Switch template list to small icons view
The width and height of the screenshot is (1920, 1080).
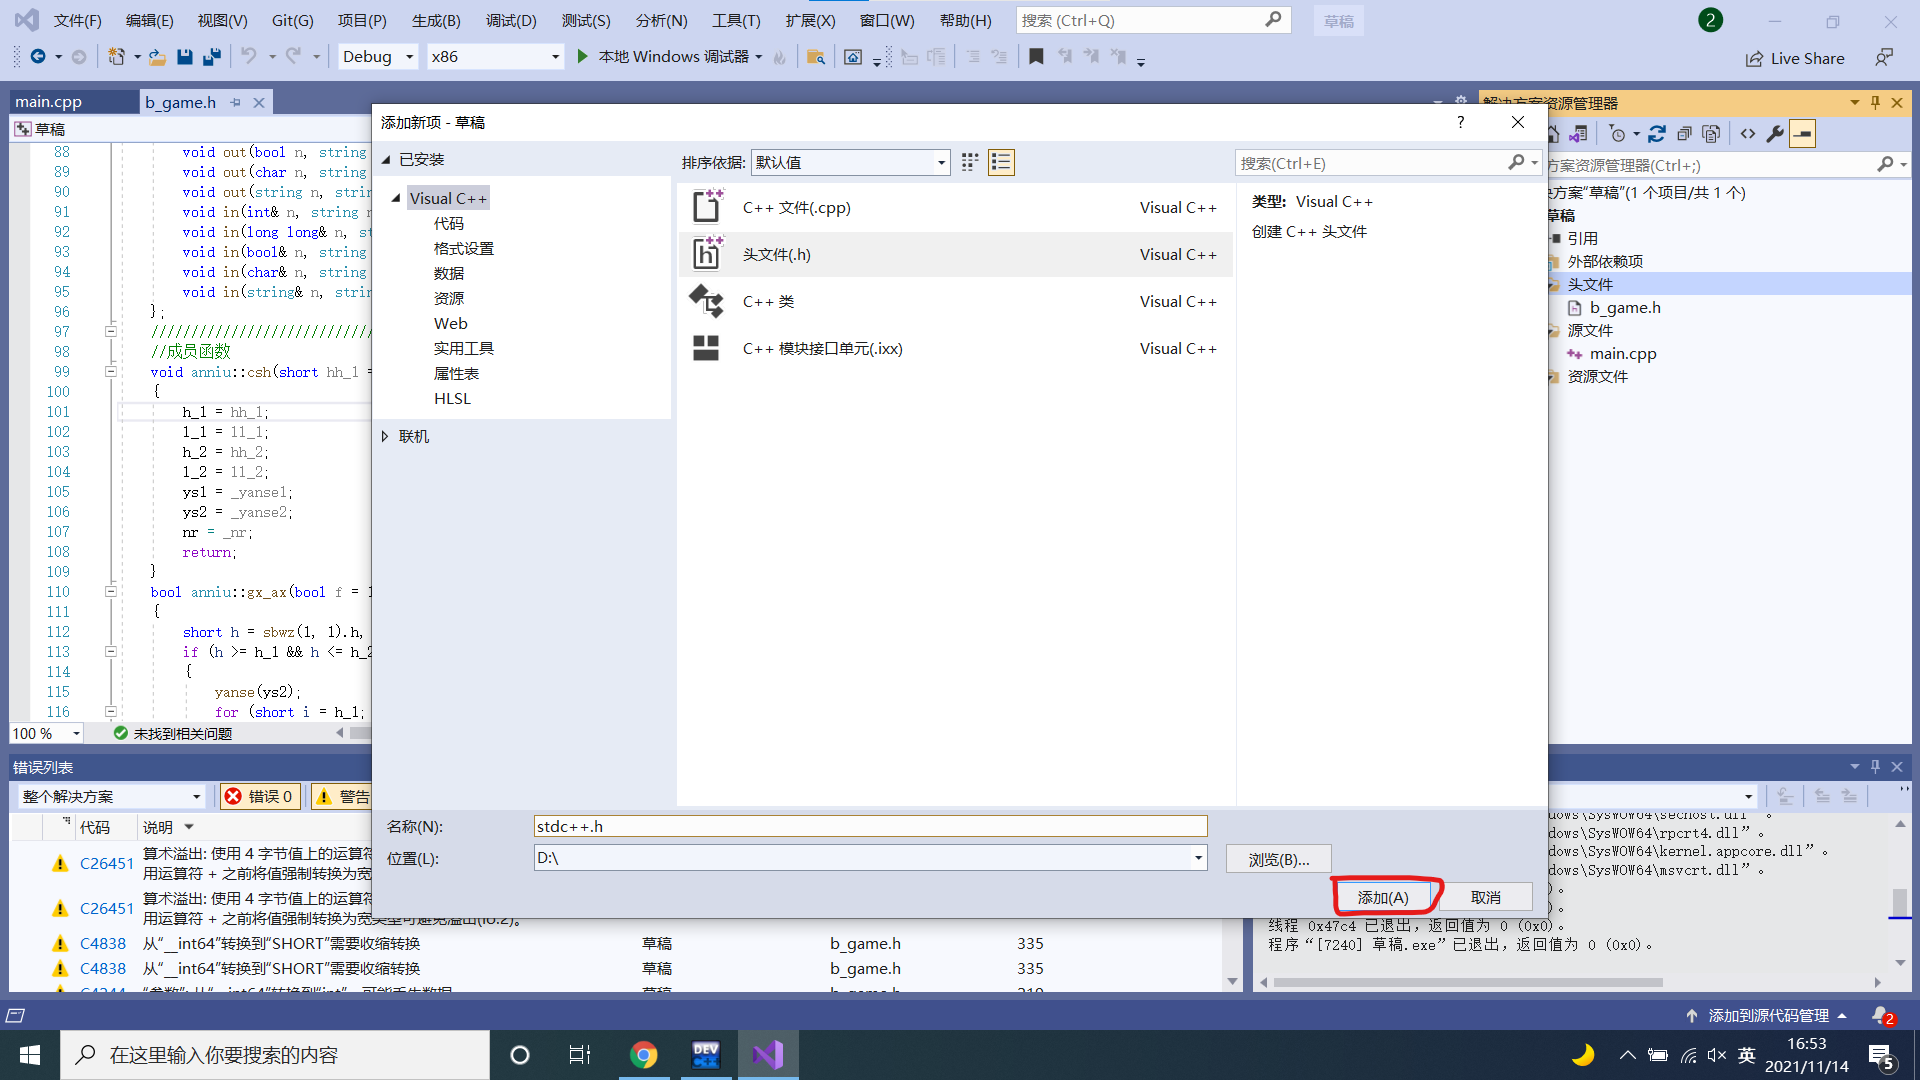tap(969, 161)
